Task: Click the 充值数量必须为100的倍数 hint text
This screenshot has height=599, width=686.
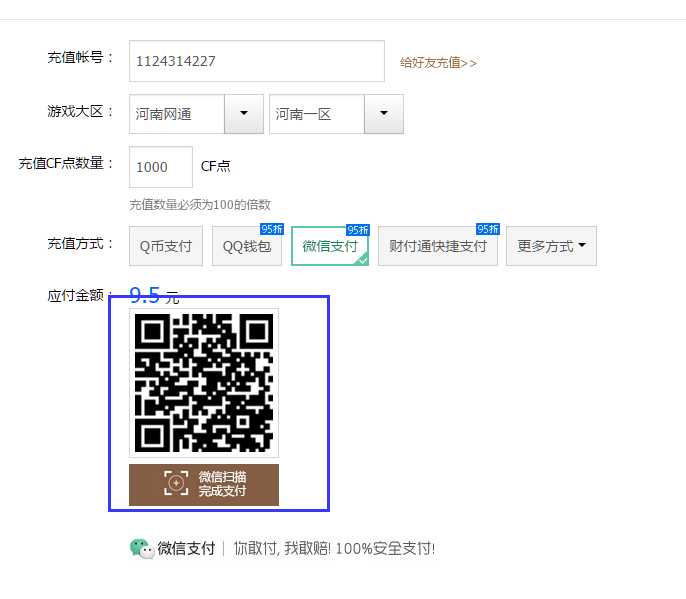Action: tap(200, 204)
